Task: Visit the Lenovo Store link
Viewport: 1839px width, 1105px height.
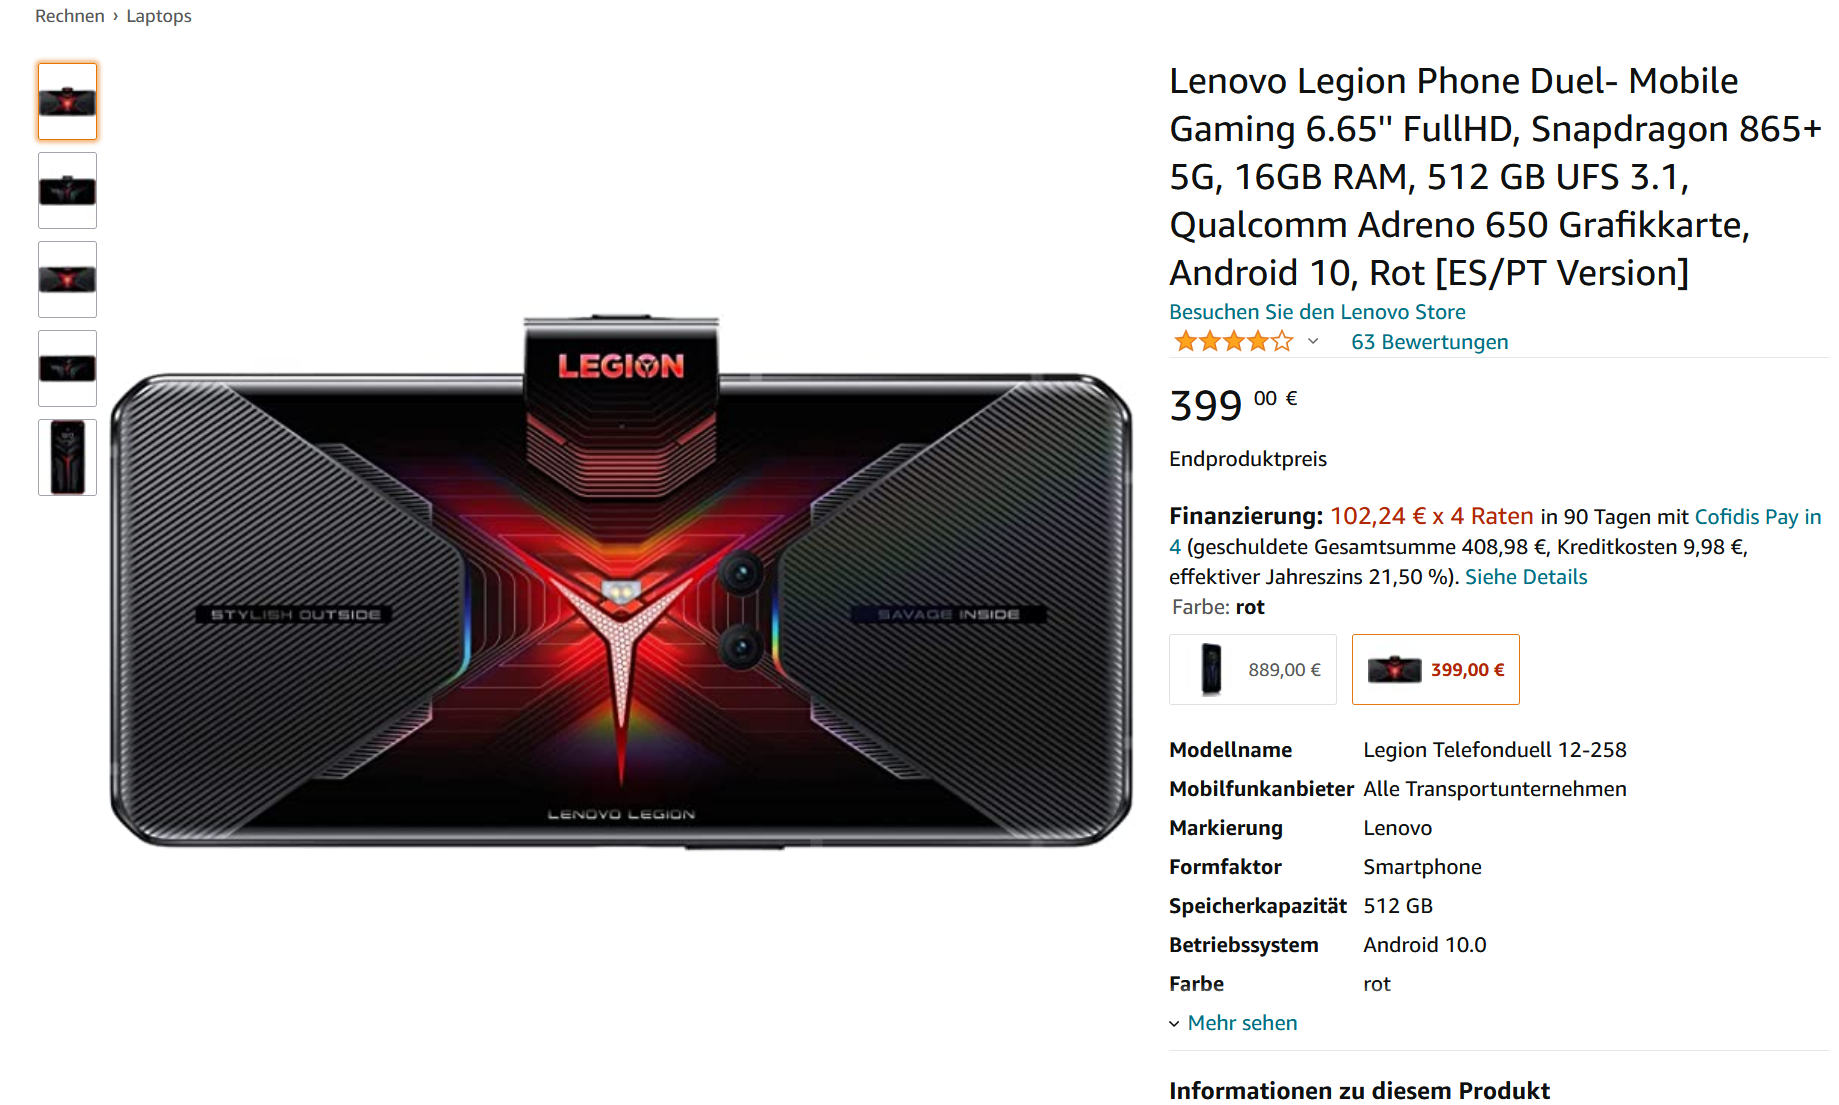Action: point(1317,312)
